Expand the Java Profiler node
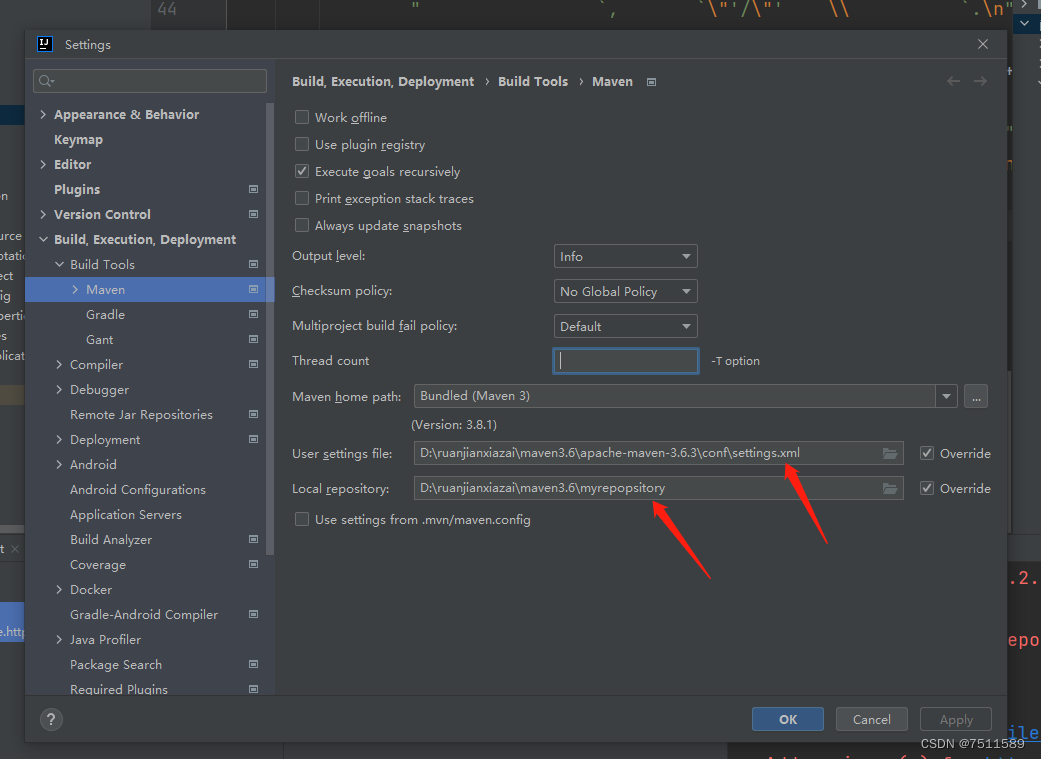 59,639
